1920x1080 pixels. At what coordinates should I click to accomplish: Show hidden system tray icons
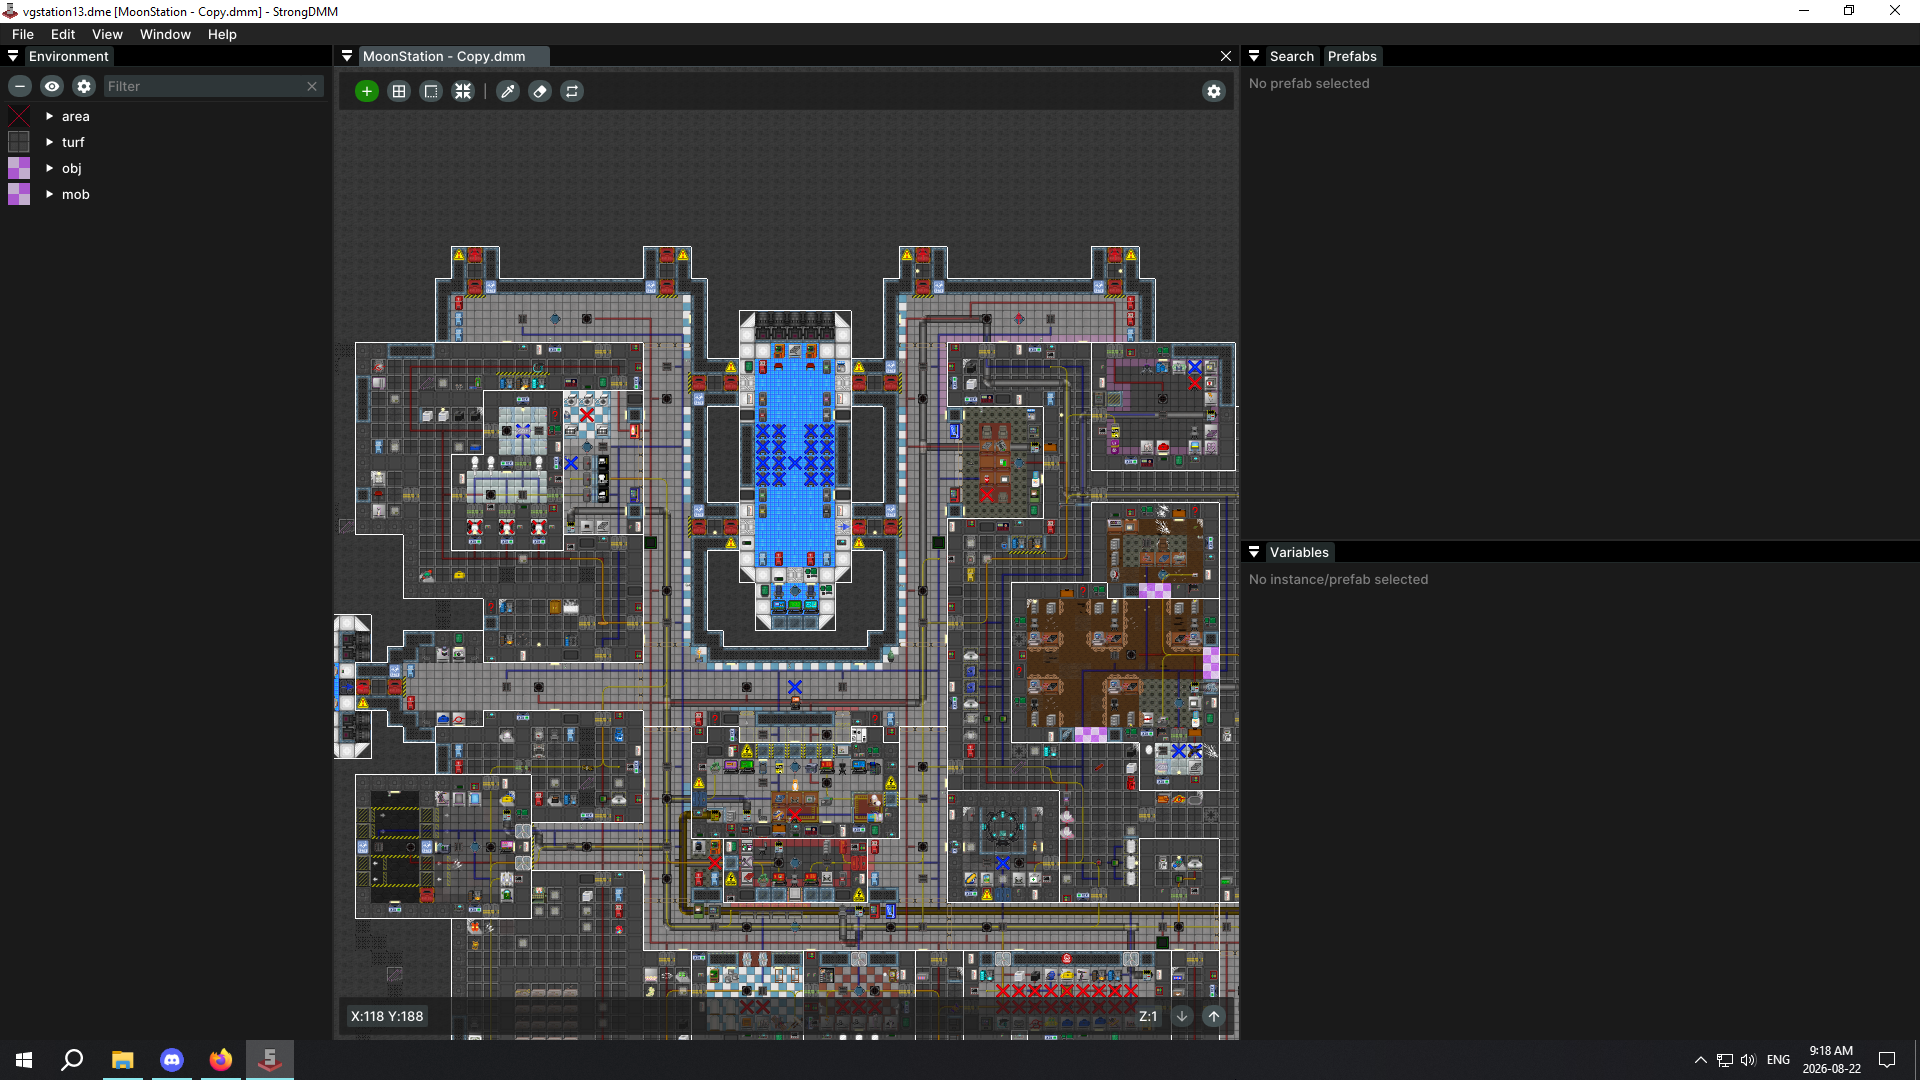coord(1700,1060)
